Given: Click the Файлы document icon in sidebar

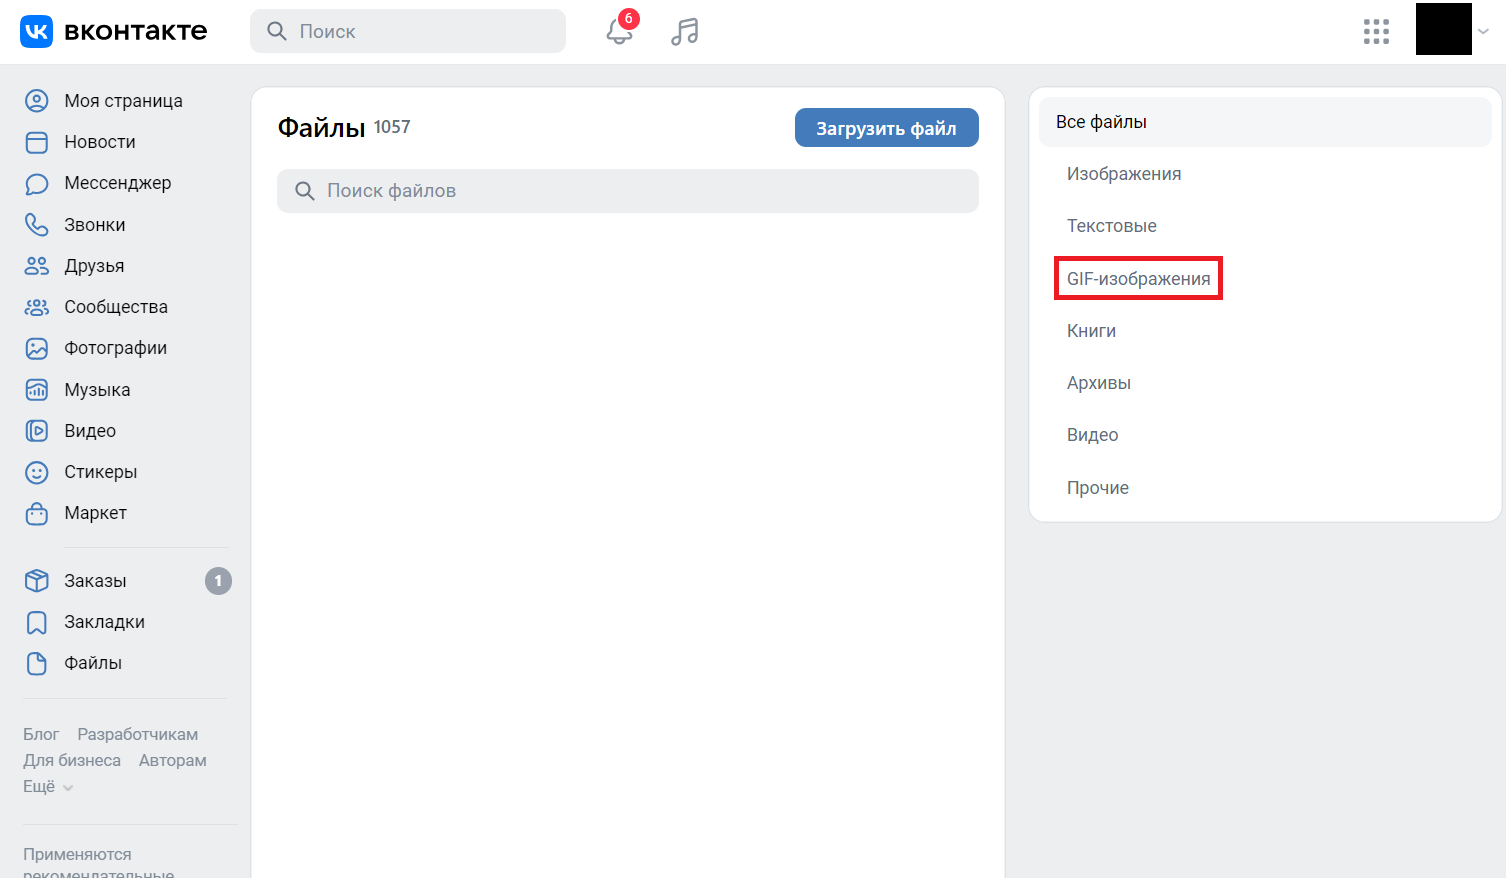Looking at the screenshot, I should [37, 663].
